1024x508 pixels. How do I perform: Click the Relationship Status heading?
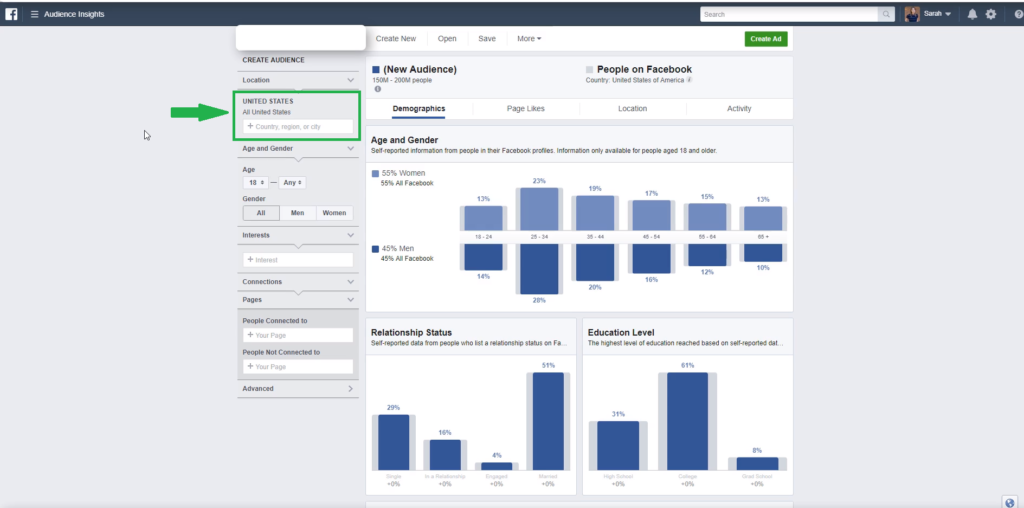(411, 332)
